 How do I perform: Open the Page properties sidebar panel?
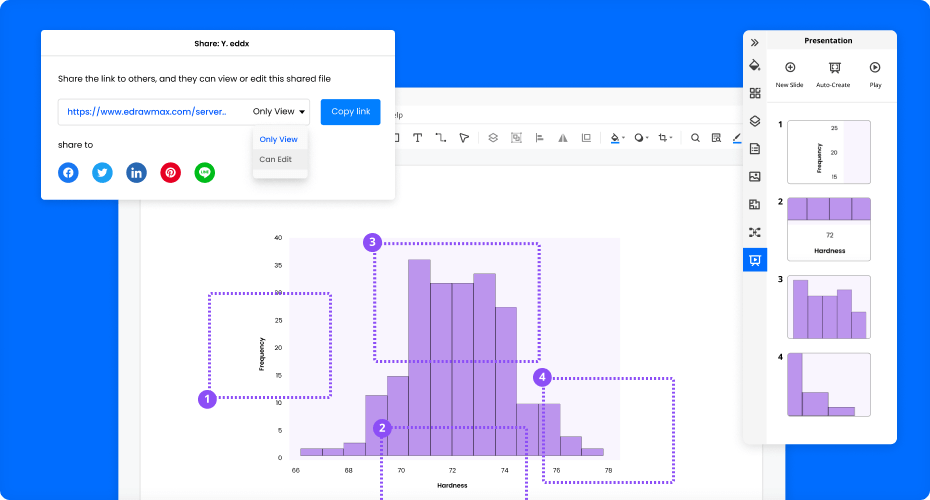coord(754,149)
